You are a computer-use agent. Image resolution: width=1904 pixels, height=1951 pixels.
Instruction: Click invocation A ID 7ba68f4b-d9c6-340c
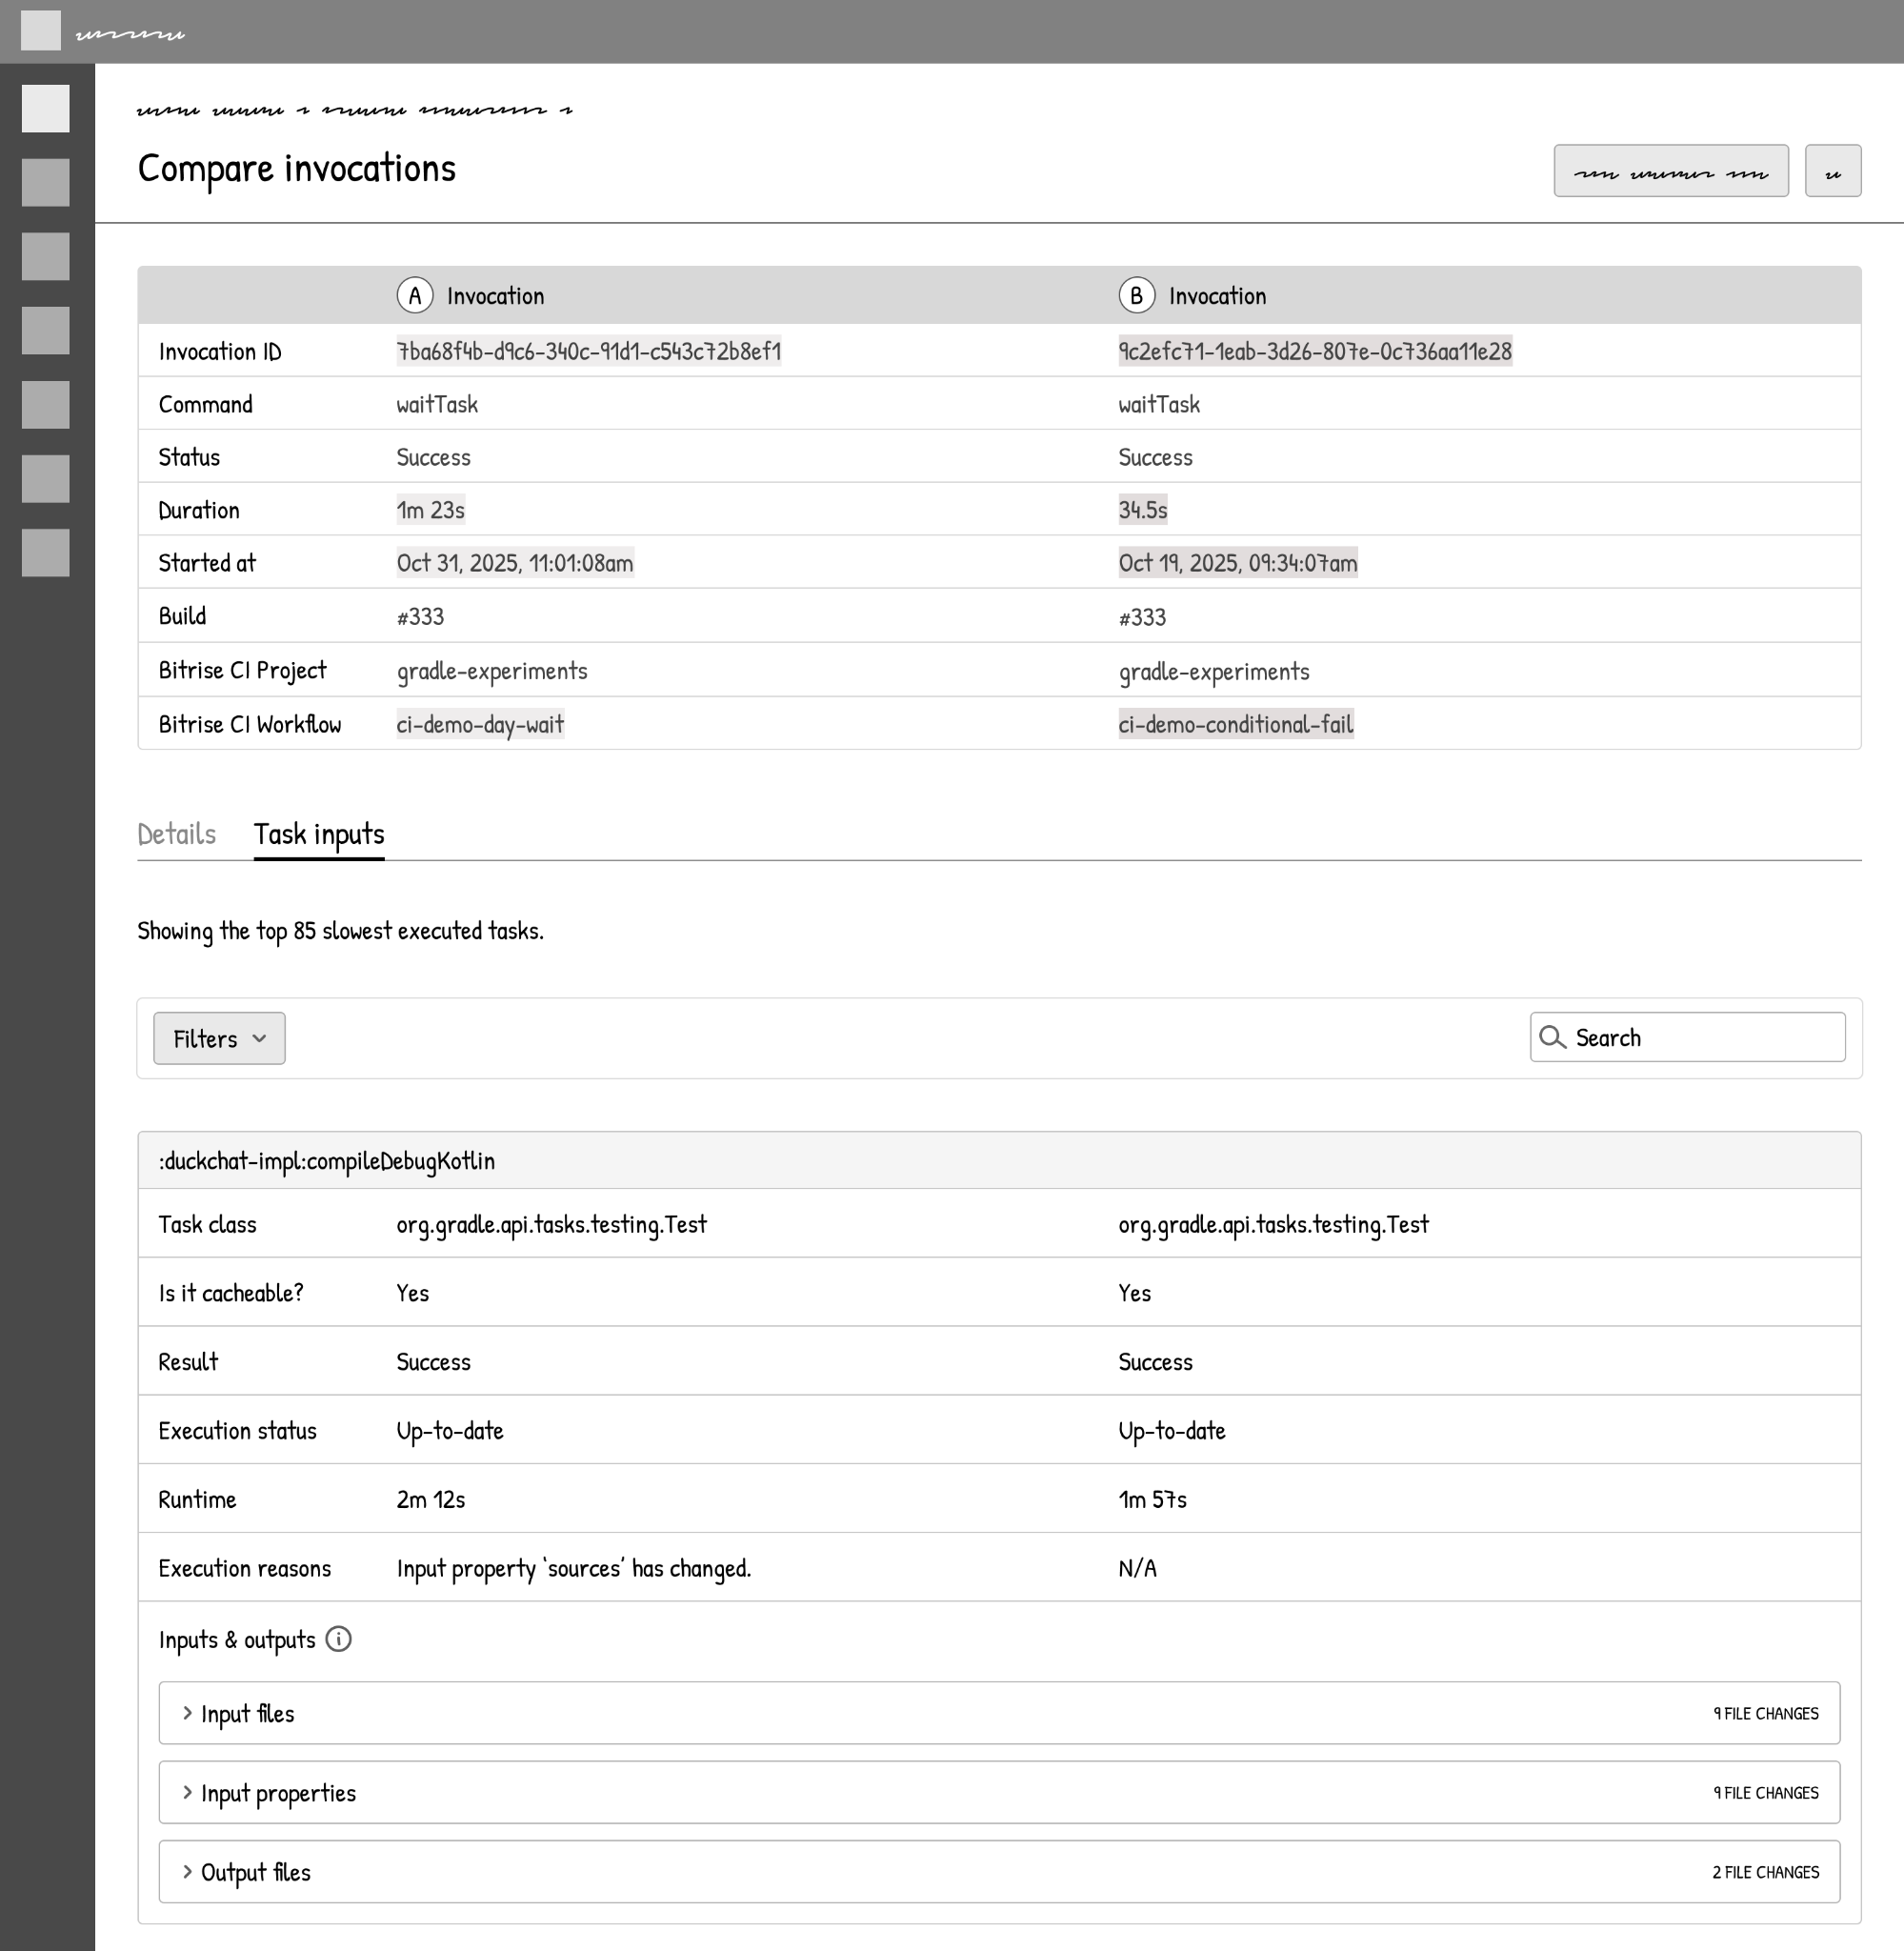[589, 351]
